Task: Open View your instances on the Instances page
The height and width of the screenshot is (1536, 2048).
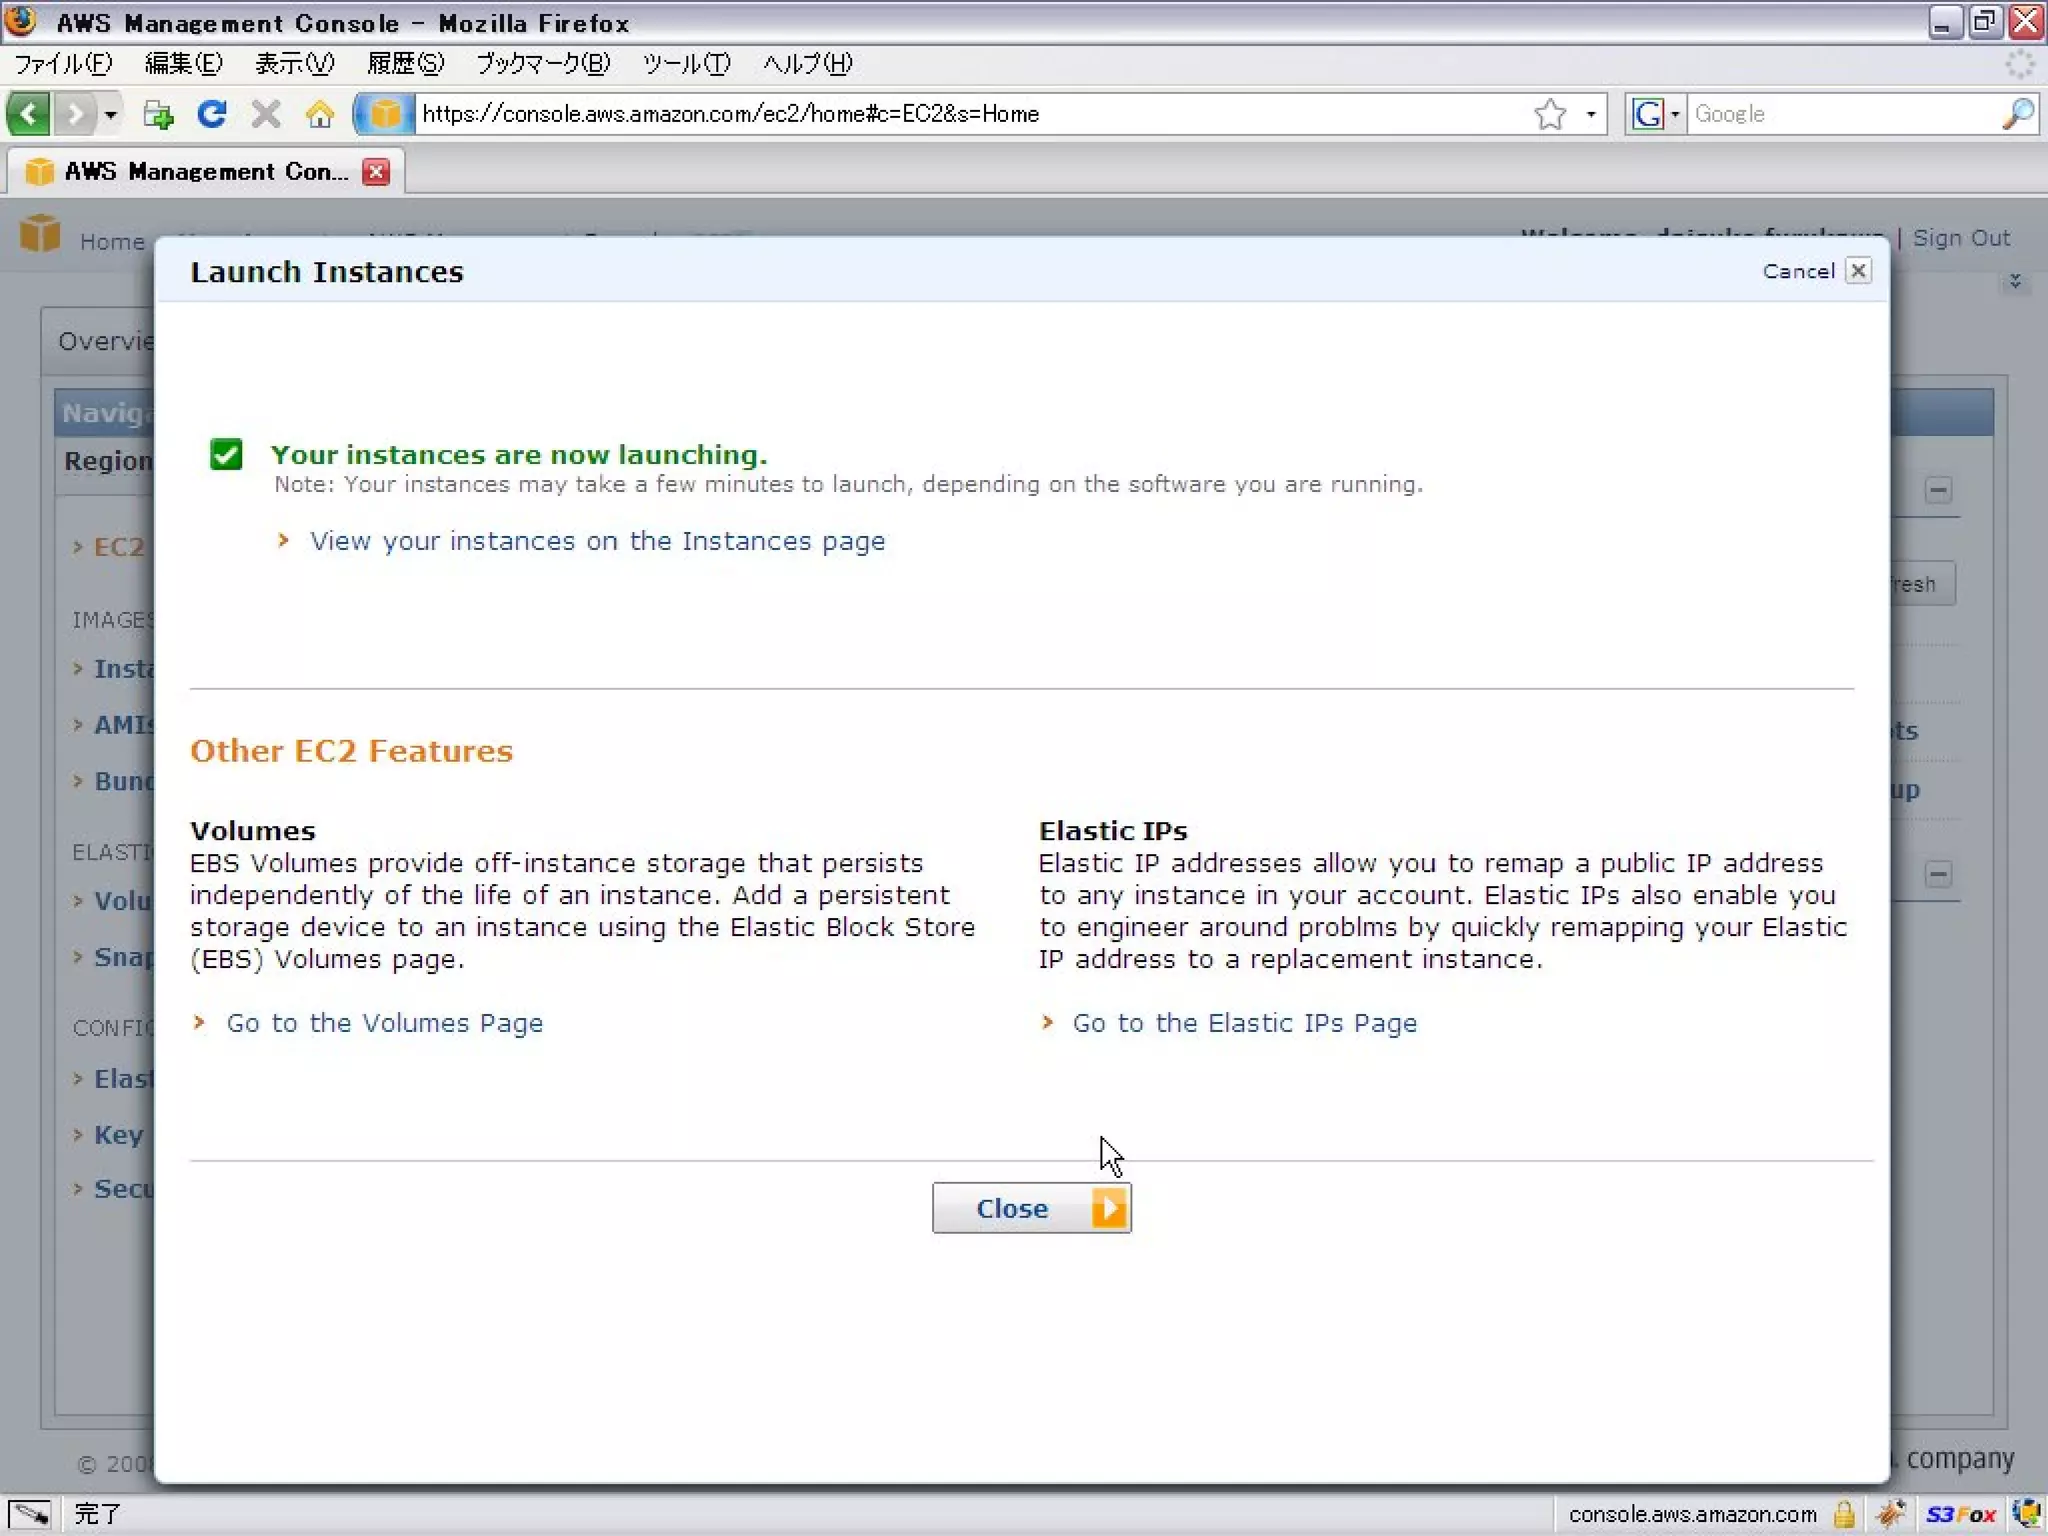Action: click(x=597, y=541)
